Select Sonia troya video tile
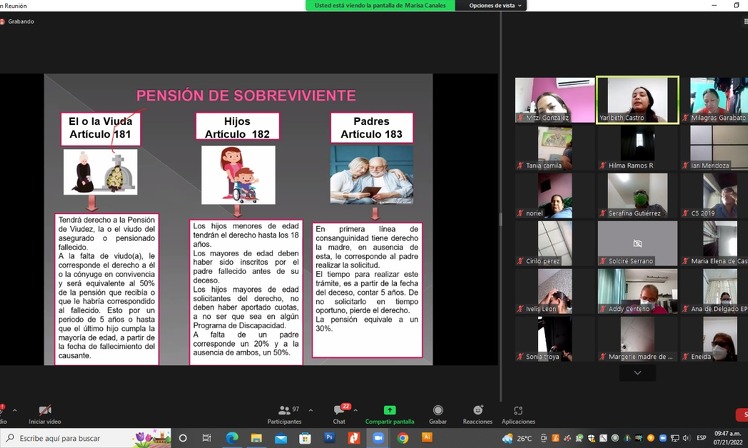 [x=555, y=339]
